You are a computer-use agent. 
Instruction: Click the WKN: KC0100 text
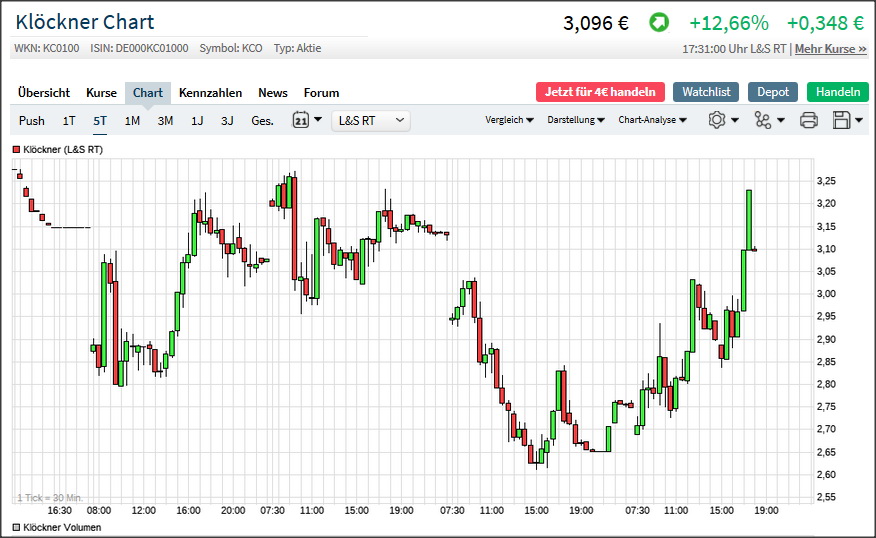[47, 49]
